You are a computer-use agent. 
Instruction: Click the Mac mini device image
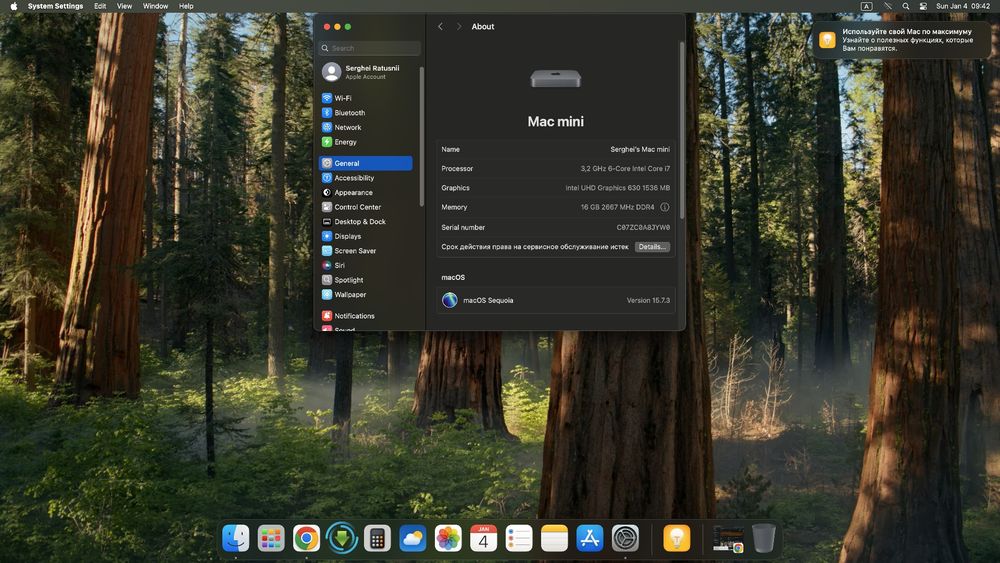(x=555, y=79)
